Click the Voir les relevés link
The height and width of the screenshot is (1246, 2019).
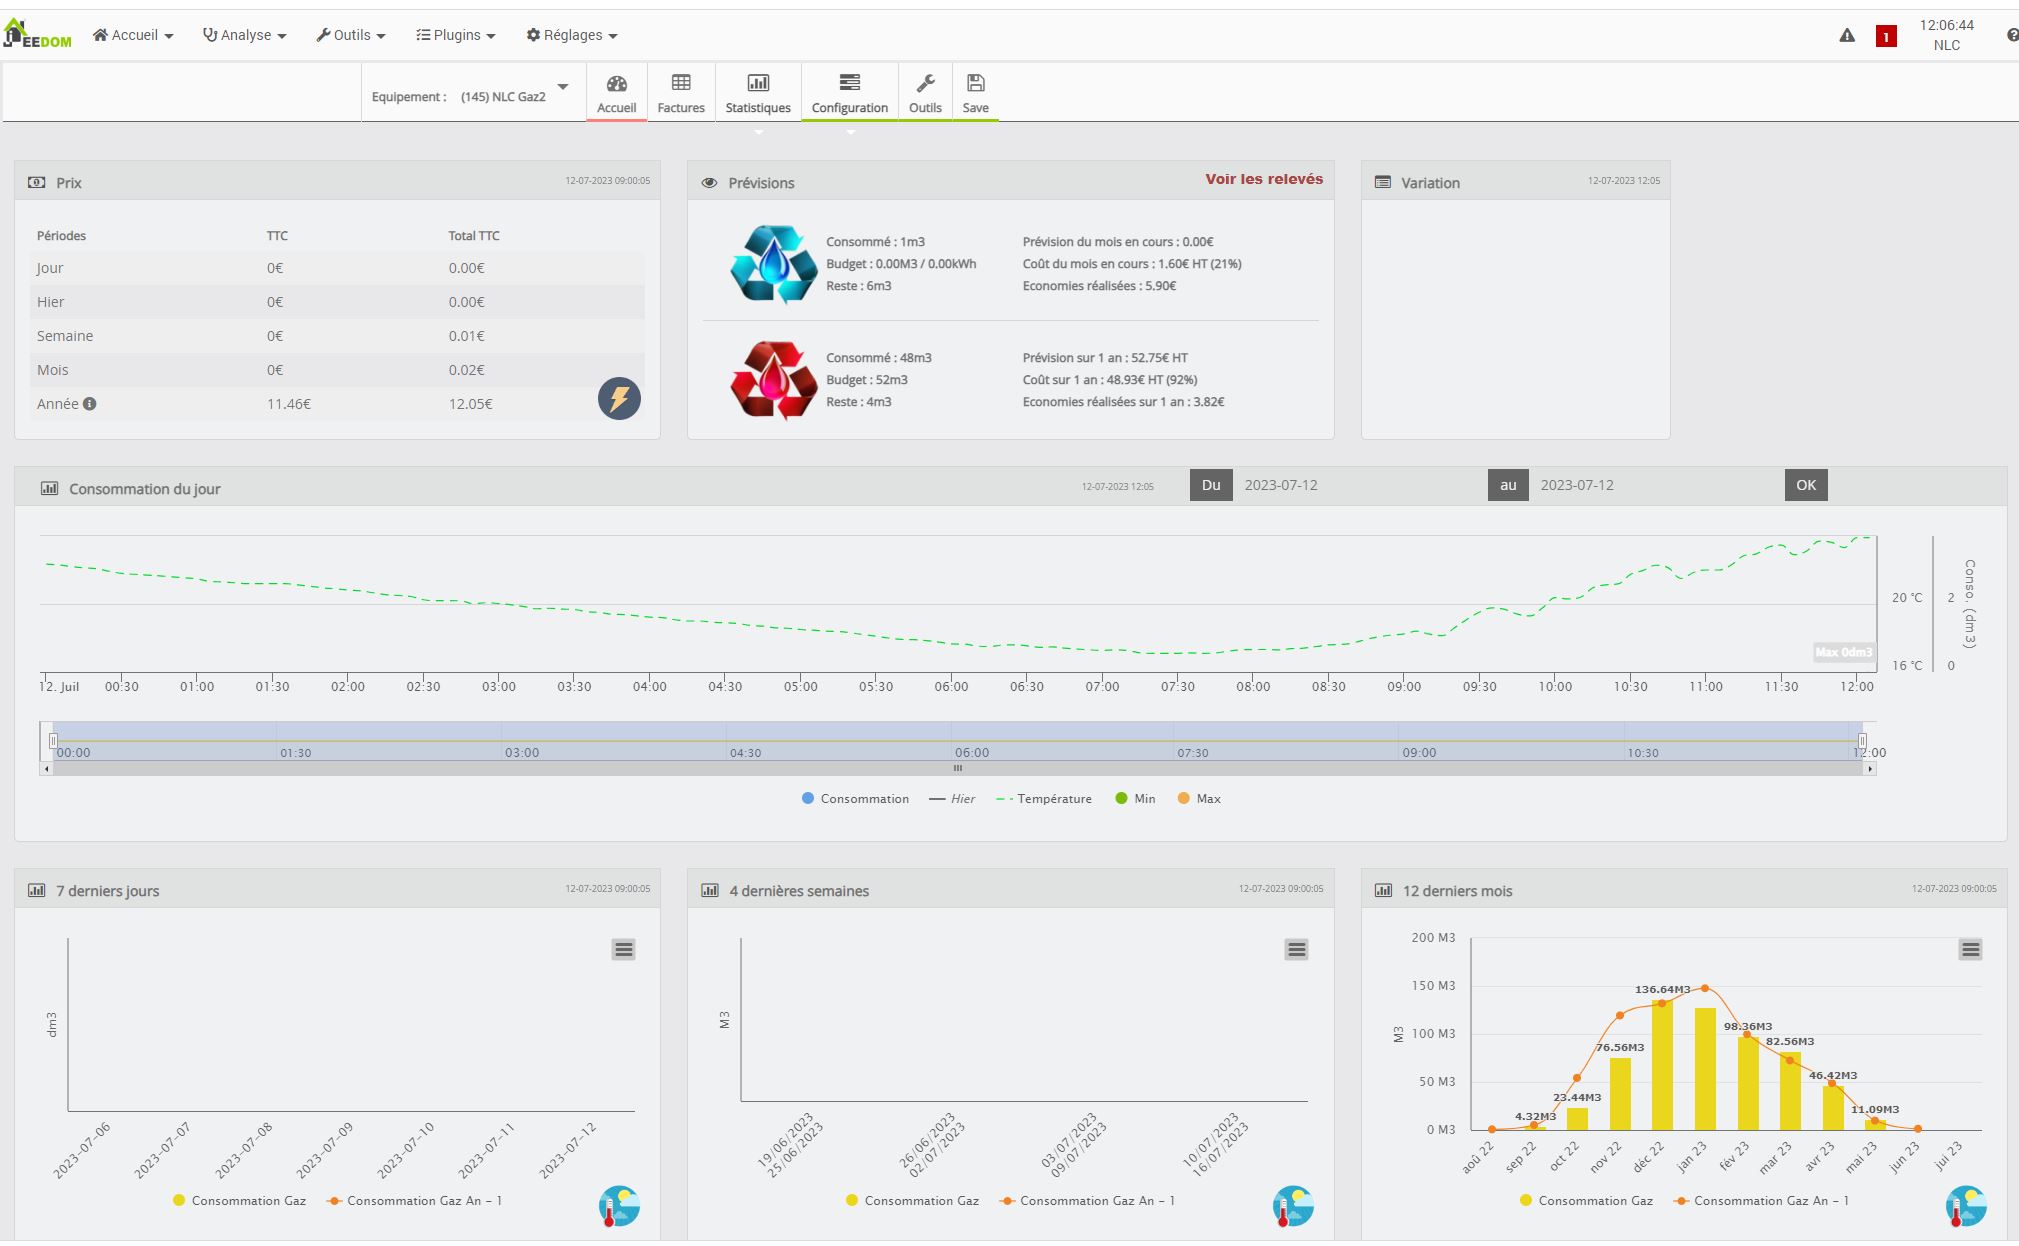(1263, 179)
